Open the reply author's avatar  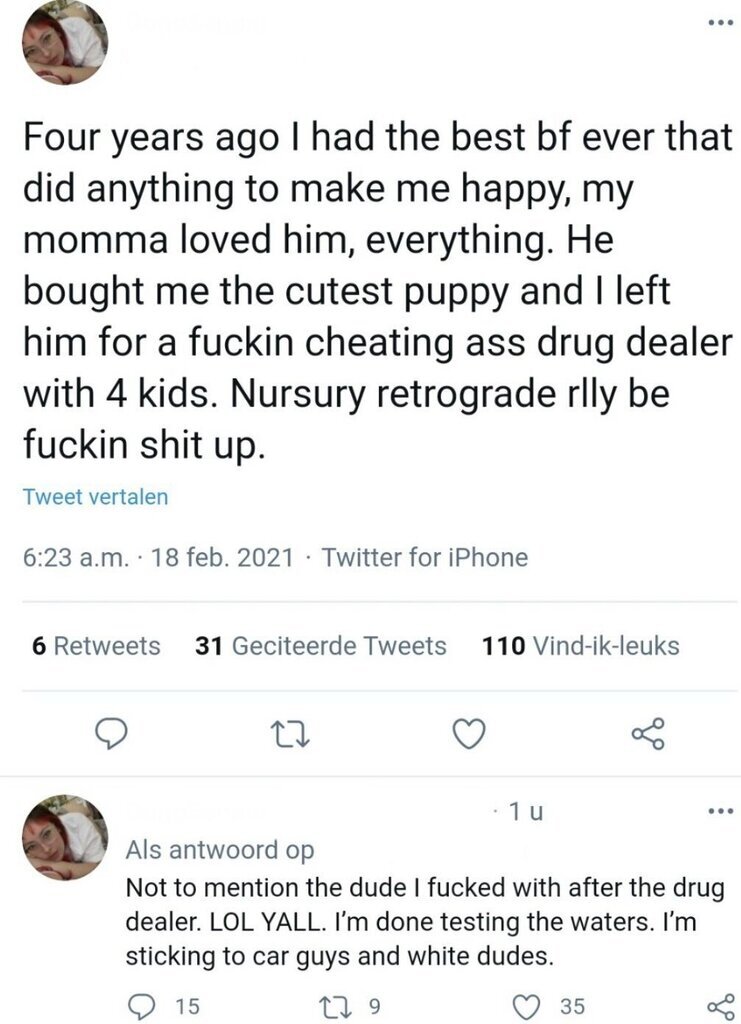coord(64,837)
